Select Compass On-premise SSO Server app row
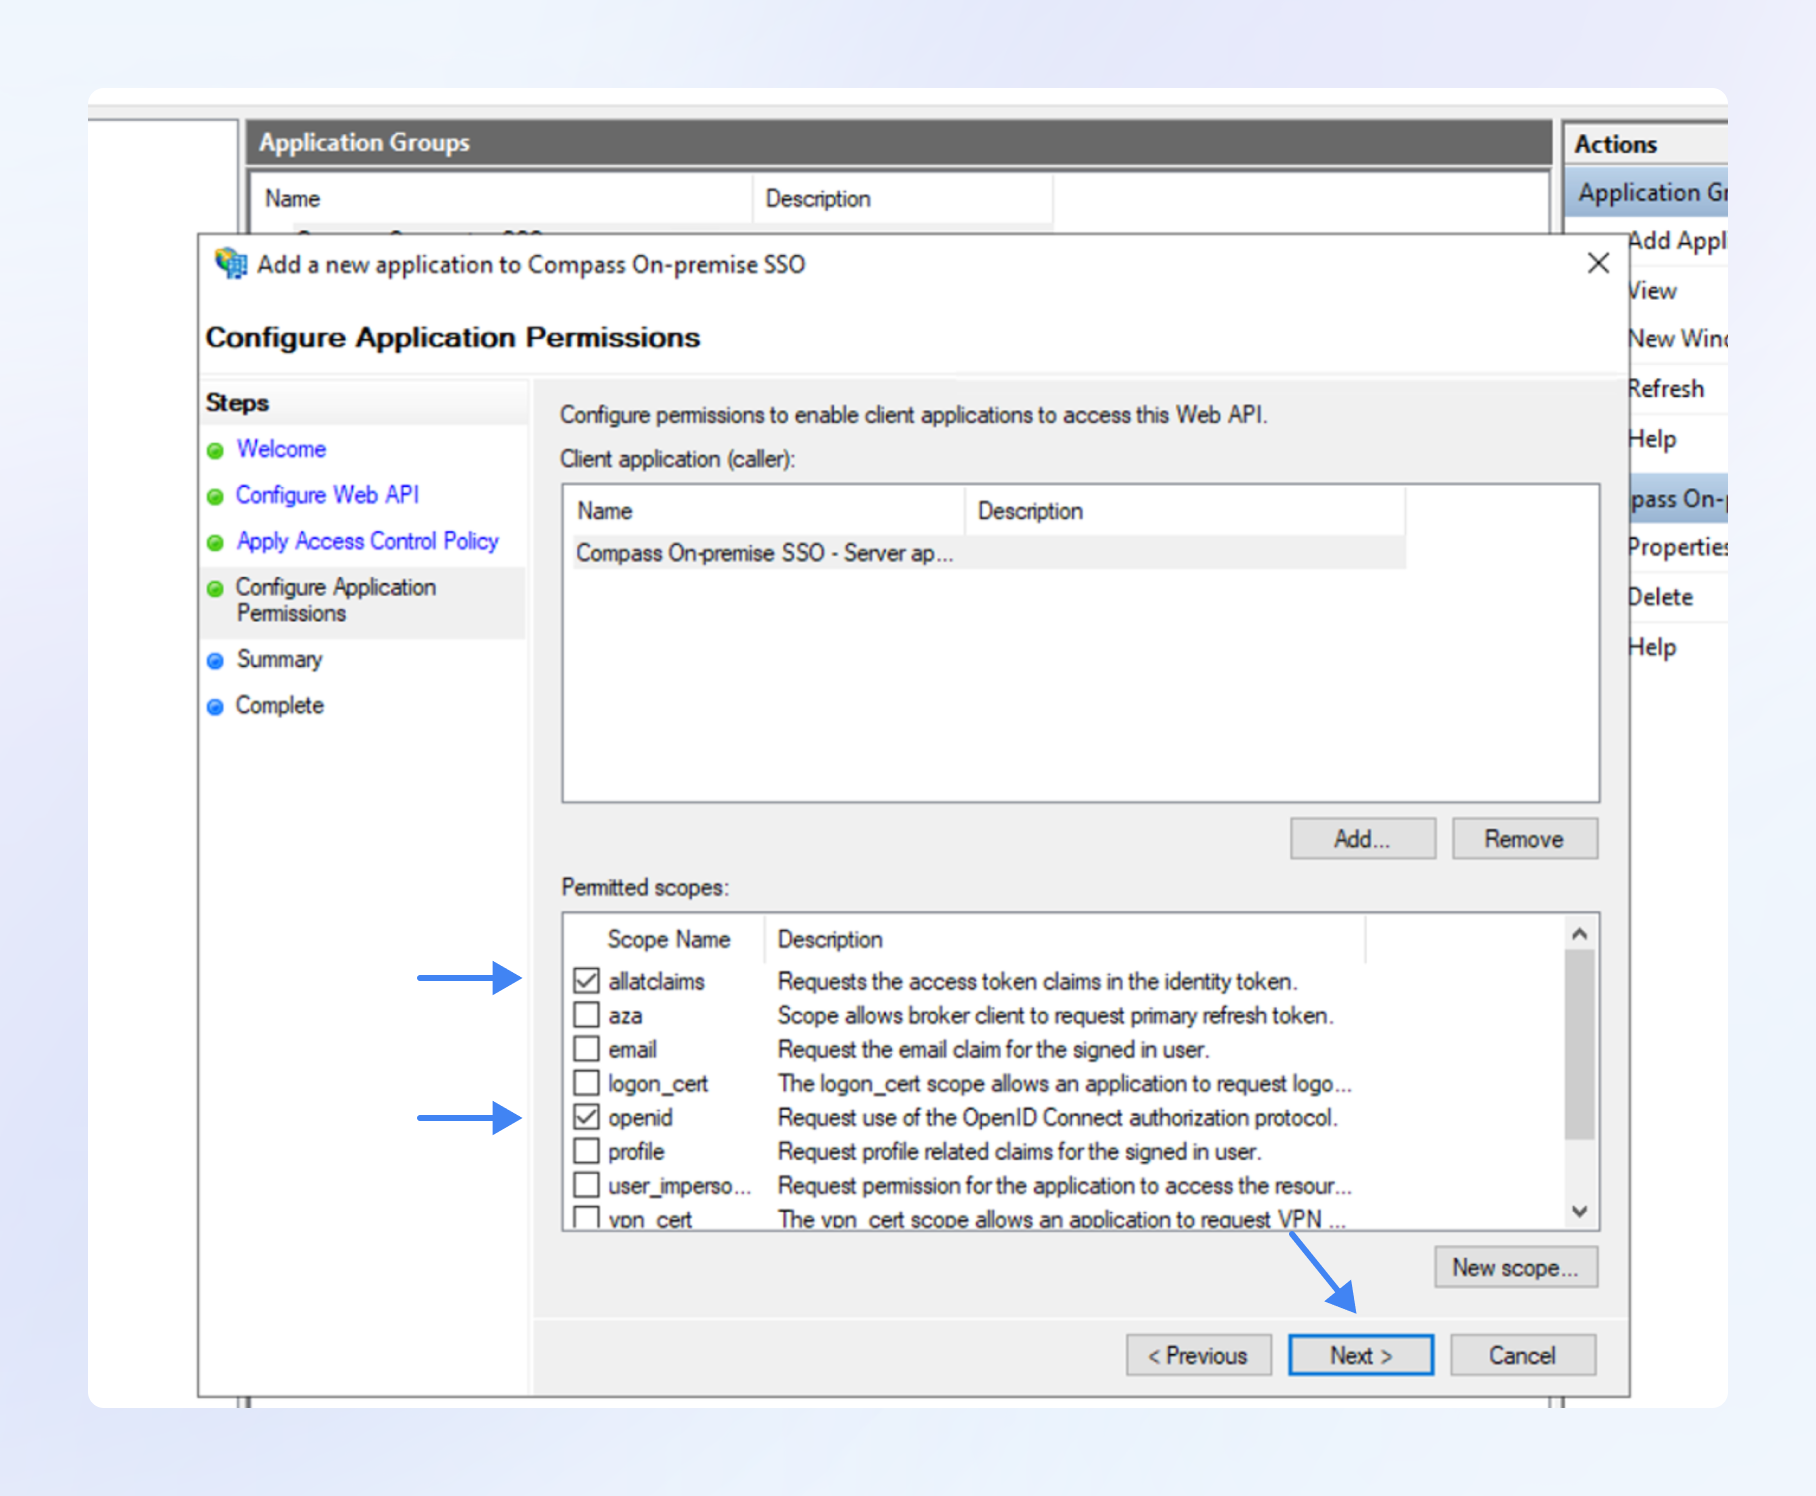Viewport: 1816px width, 1496px height. pyautogui.click(x=765, y=553)
